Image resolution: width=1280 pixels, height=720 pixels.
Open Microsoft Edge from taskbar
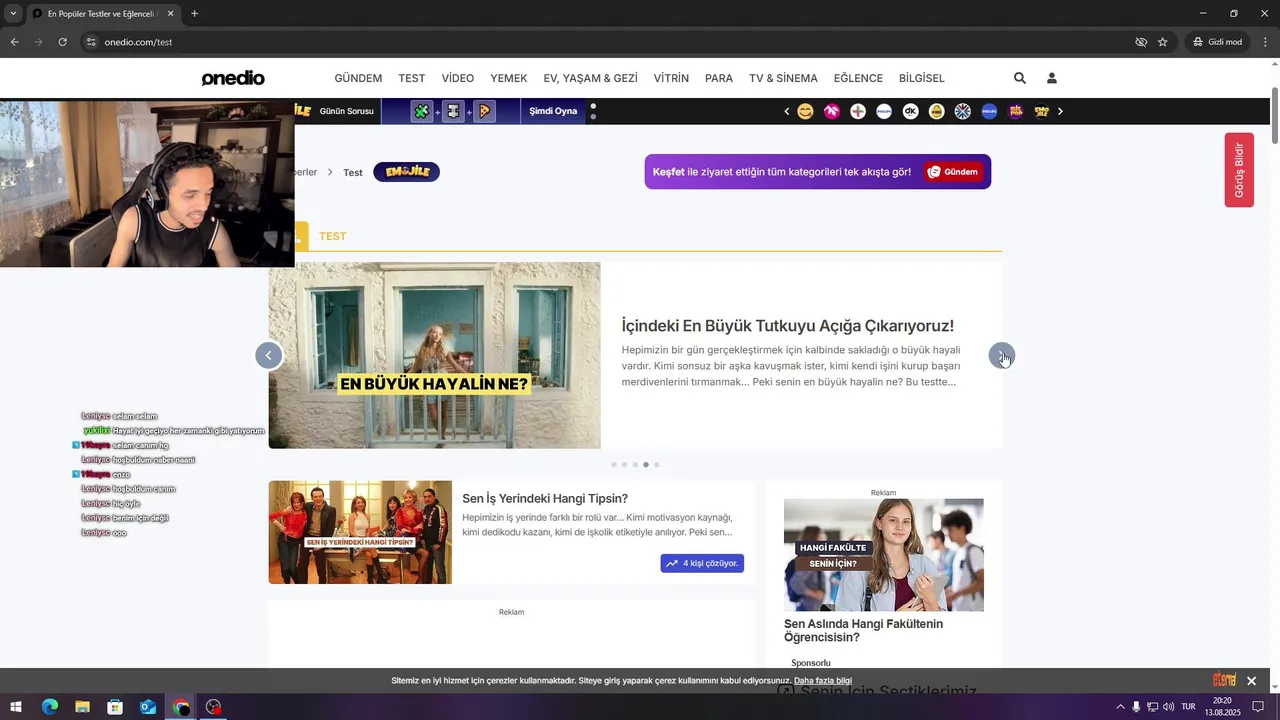click(49, 707)
